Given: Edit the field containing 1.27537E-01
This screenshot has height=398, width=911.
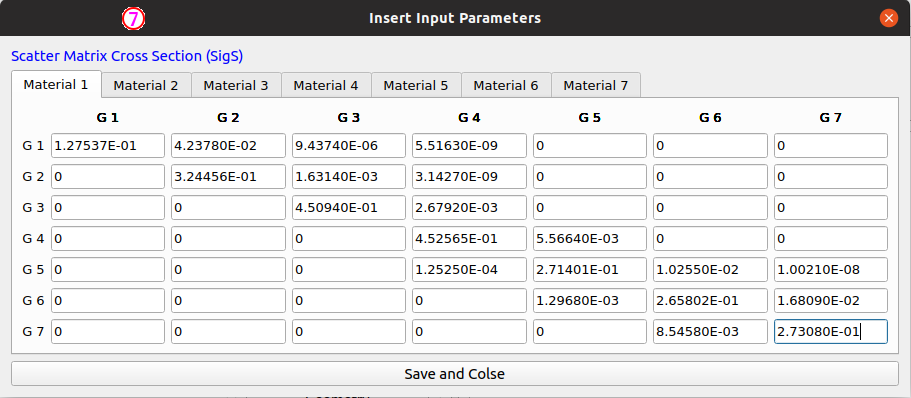Looking at the screenshot, I should click(108, 145).
